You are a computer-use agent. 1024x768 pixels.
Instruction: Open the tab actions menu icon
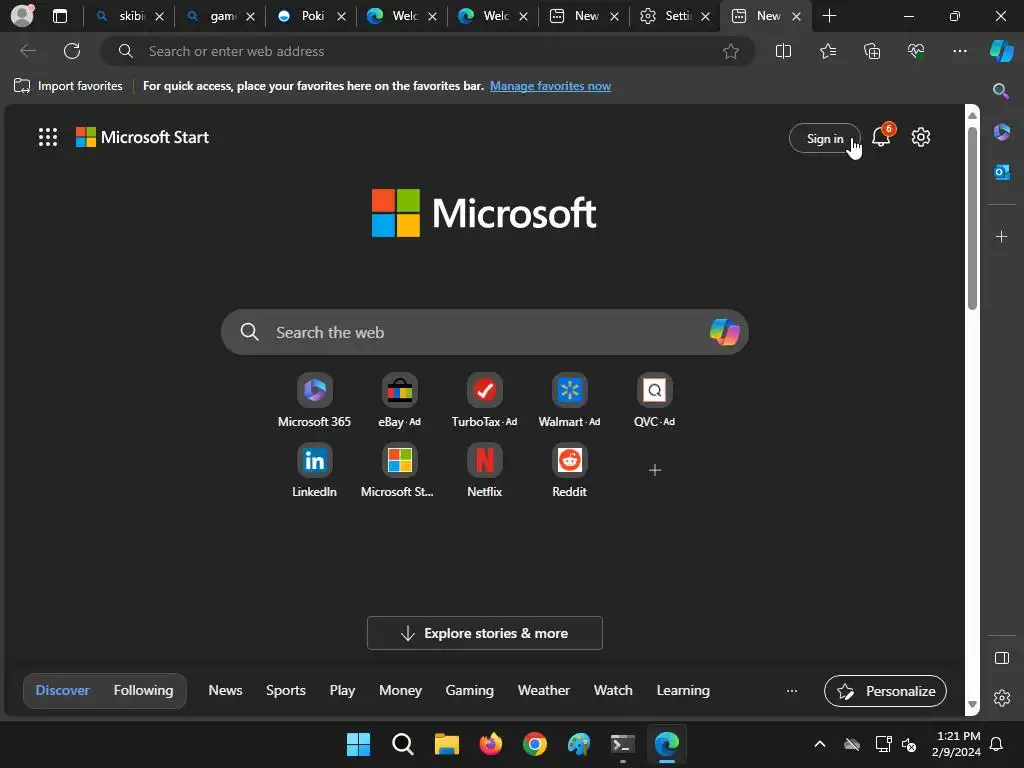[x=59, y=16]
